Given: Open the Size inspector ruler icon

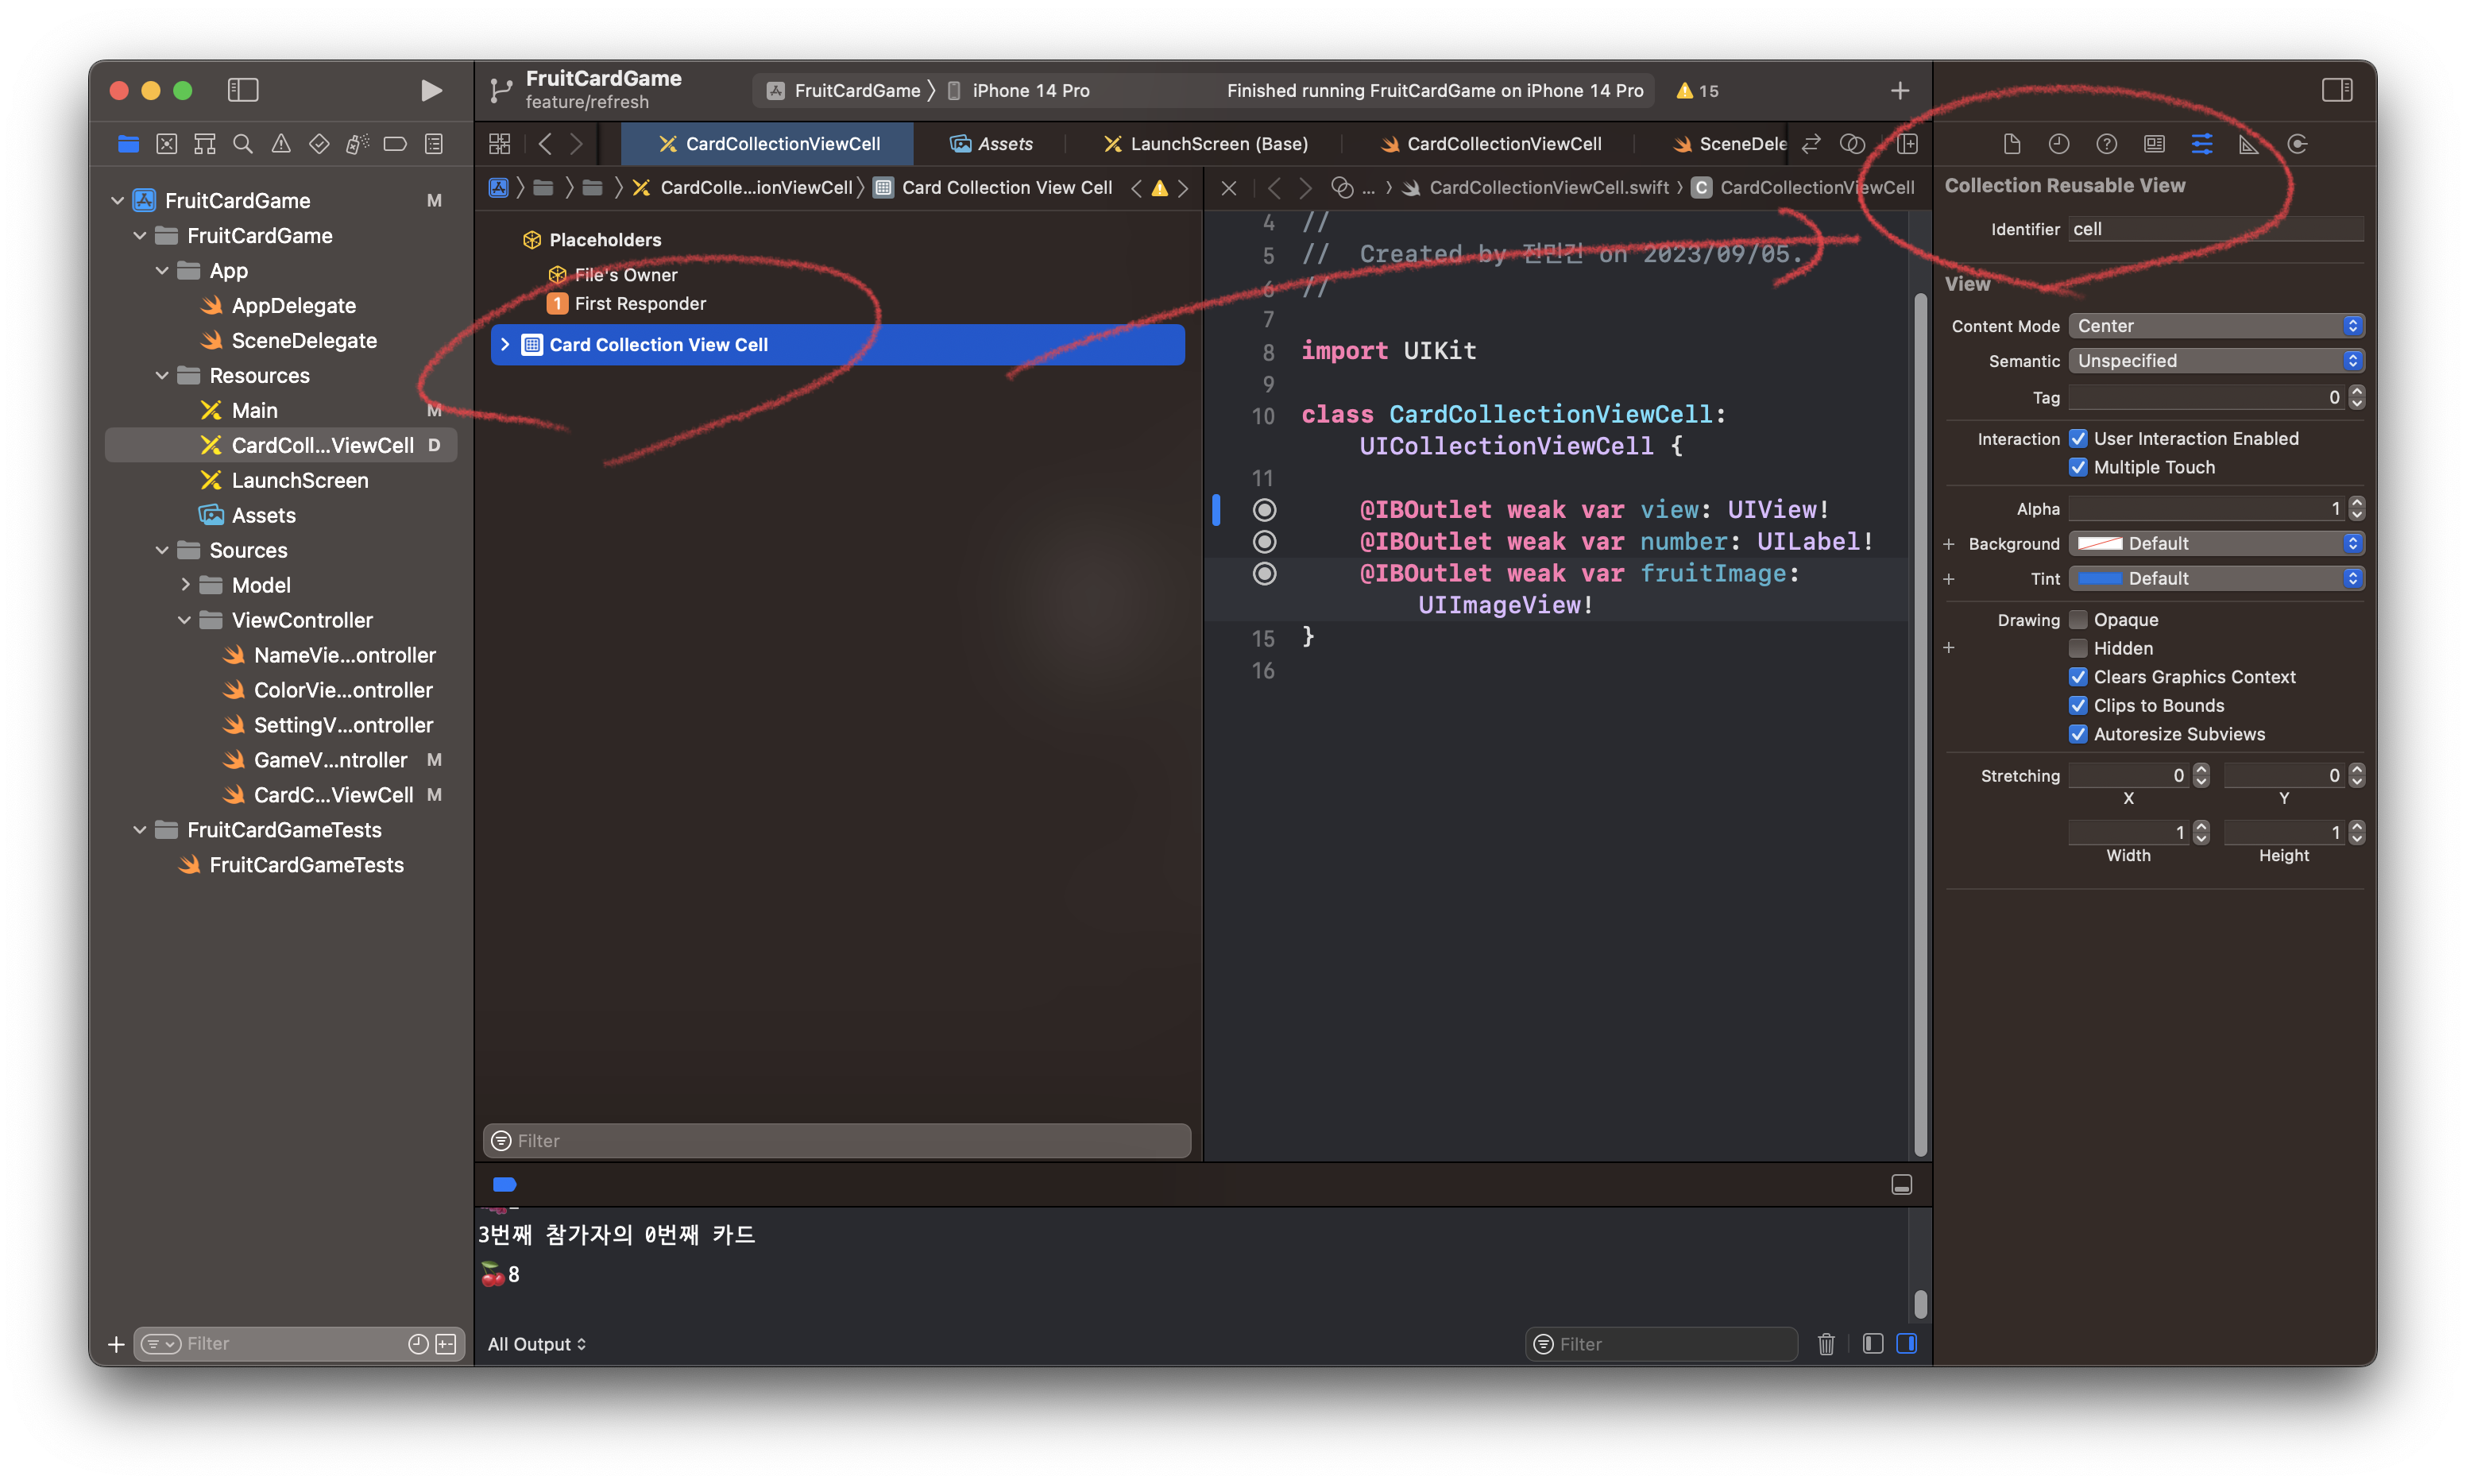Looking at the screenshot, I should click(x=2249, y=144).
